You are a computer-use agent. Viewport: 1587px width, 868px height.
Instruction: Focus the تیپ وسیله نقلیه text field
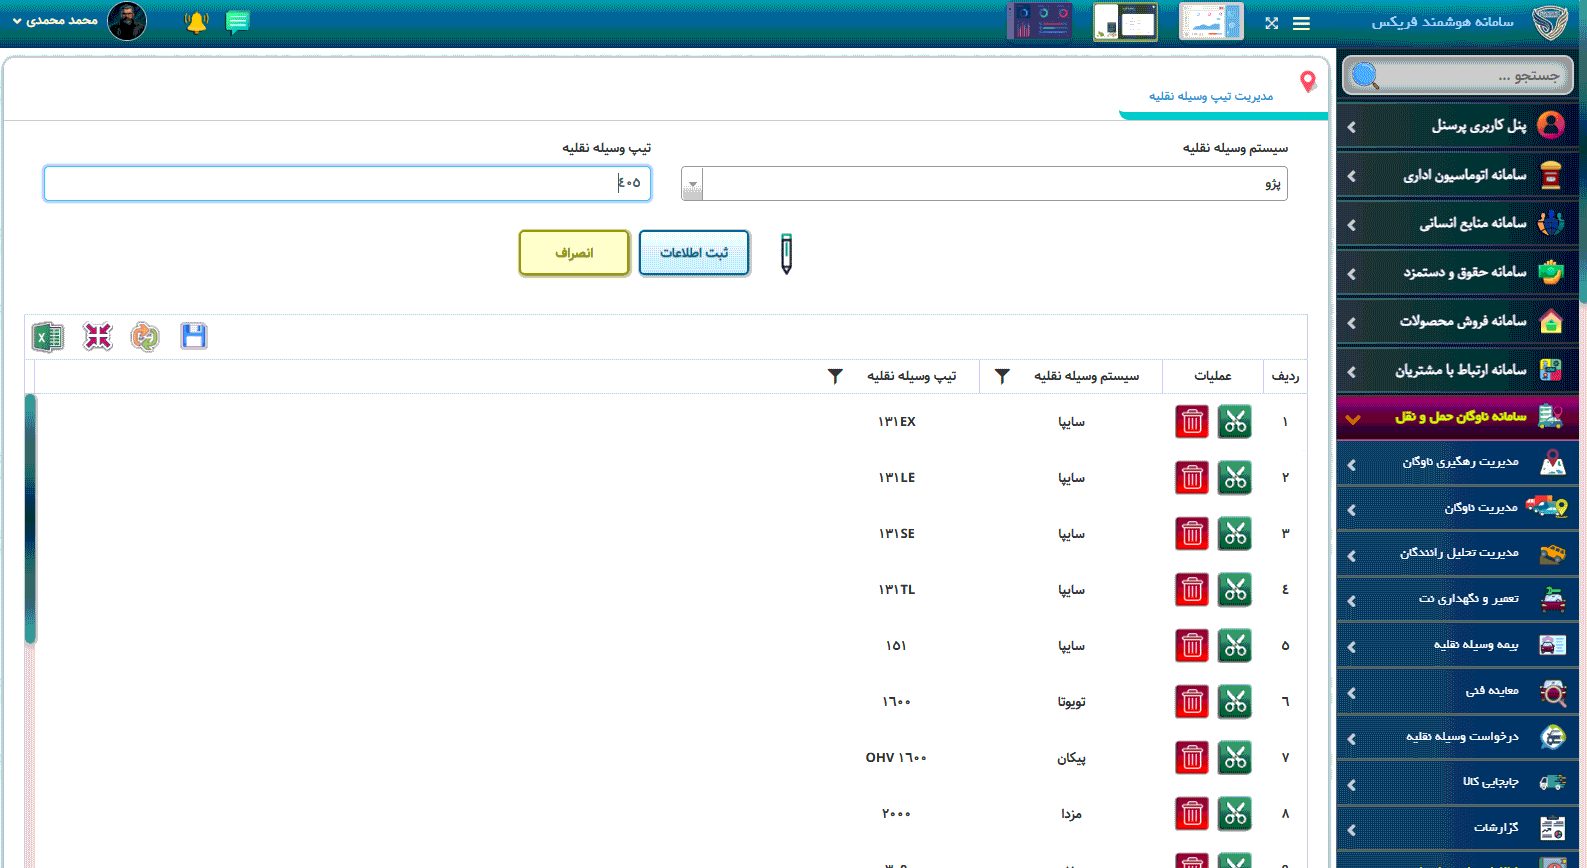(x=347, y=184)
